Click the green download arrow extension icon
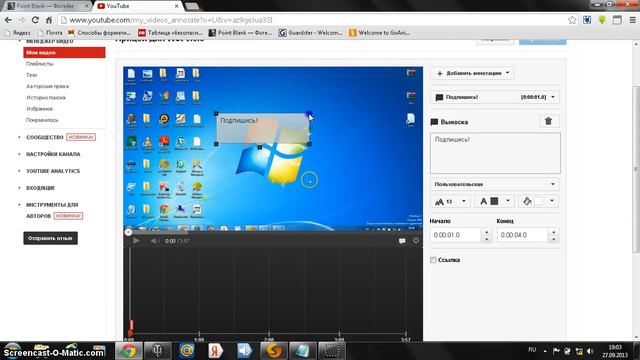 coord(602,20)
